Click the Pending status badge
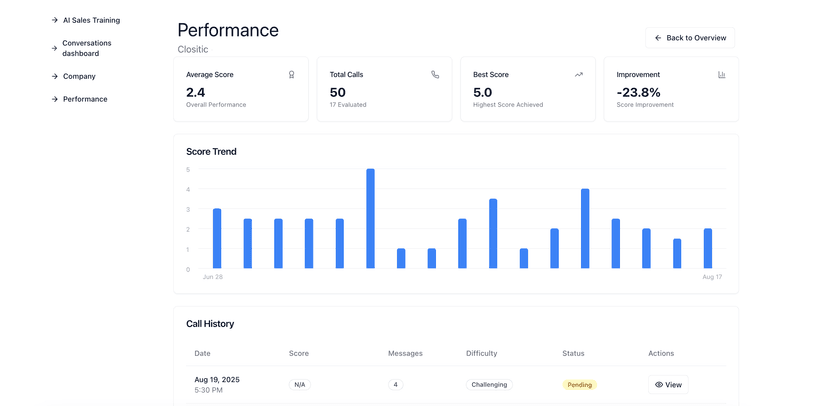This screenshot has width=828, height=406. pos(579,384)
